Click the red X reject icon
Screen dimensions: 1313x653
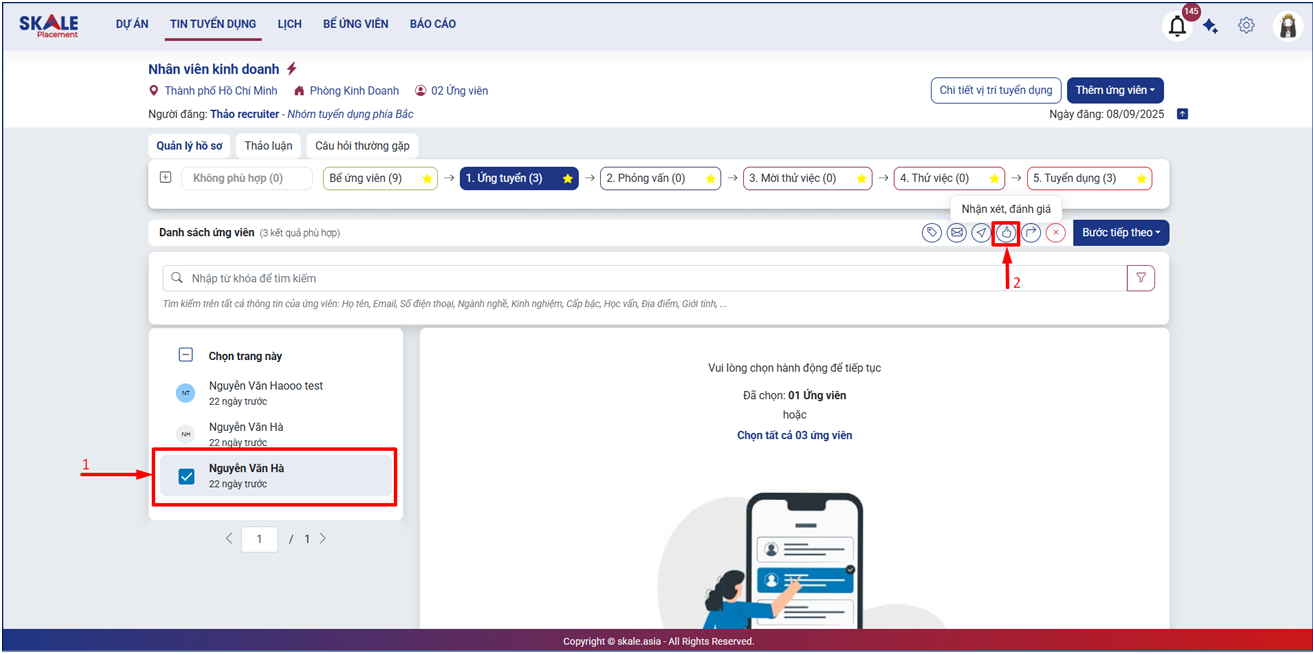[x=1056, y=233]
